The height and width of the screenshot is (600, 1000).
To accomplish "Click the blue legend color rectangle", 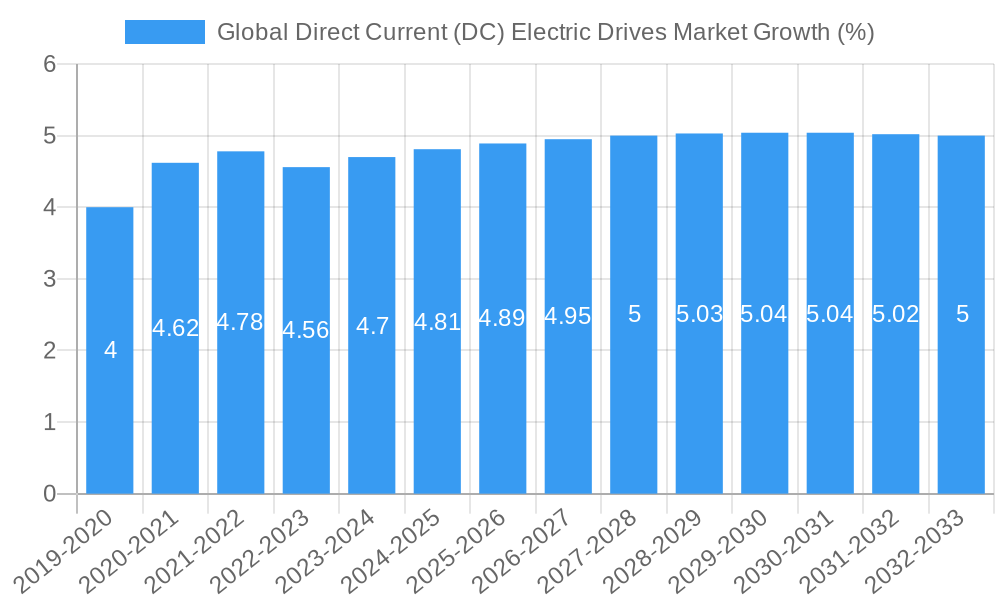I will [x=166, y=31].
